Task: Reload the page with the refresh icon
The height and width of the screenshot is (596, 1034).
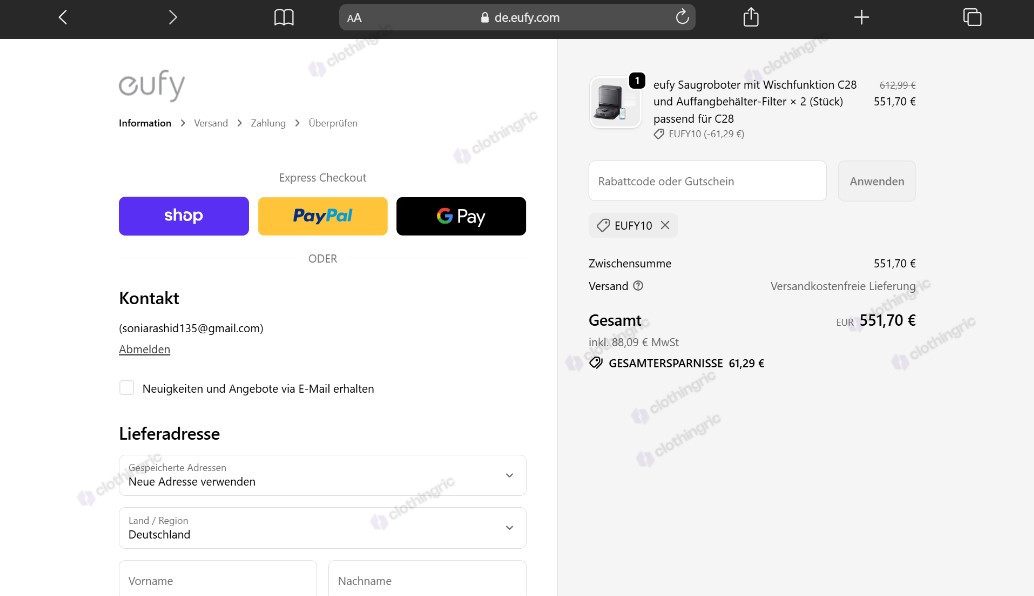Action: (x=682, y=17)
